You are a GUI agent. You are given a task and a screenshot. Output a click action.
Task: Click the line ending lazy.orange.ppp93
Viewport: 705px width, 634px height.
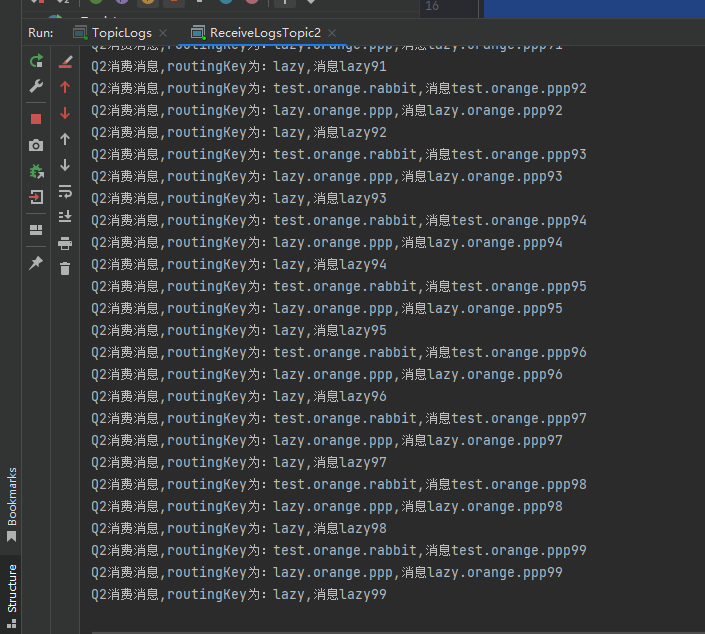(x=327, y=176)
